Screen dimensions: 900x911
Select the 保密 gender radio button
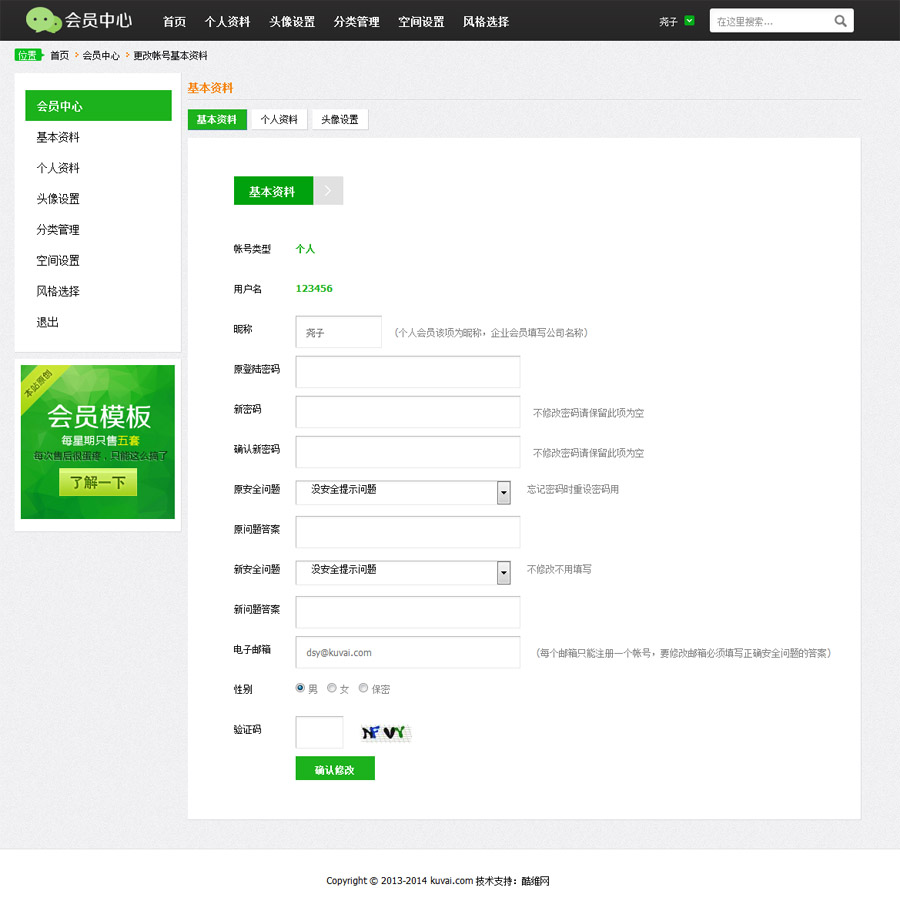363,688
